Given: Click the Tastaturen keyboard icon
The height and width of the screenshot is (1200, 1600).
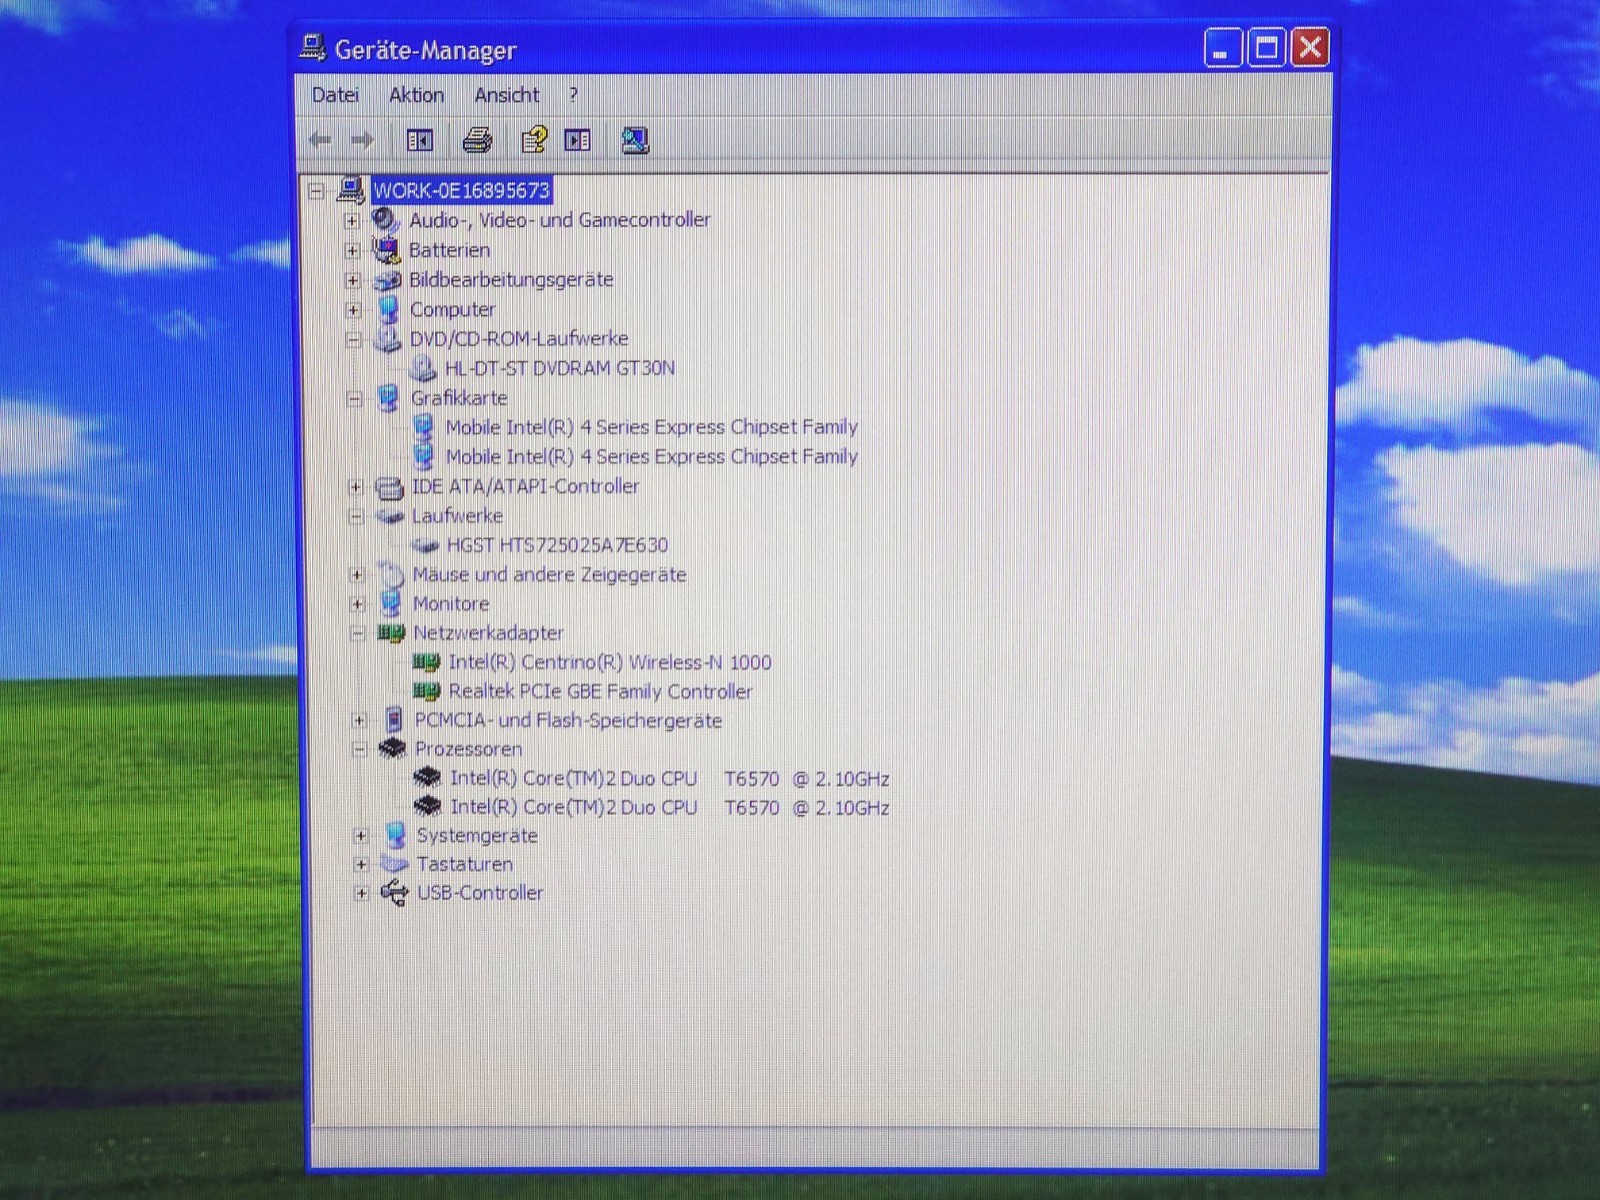Looking at the screenshot, I should [395, 864].
